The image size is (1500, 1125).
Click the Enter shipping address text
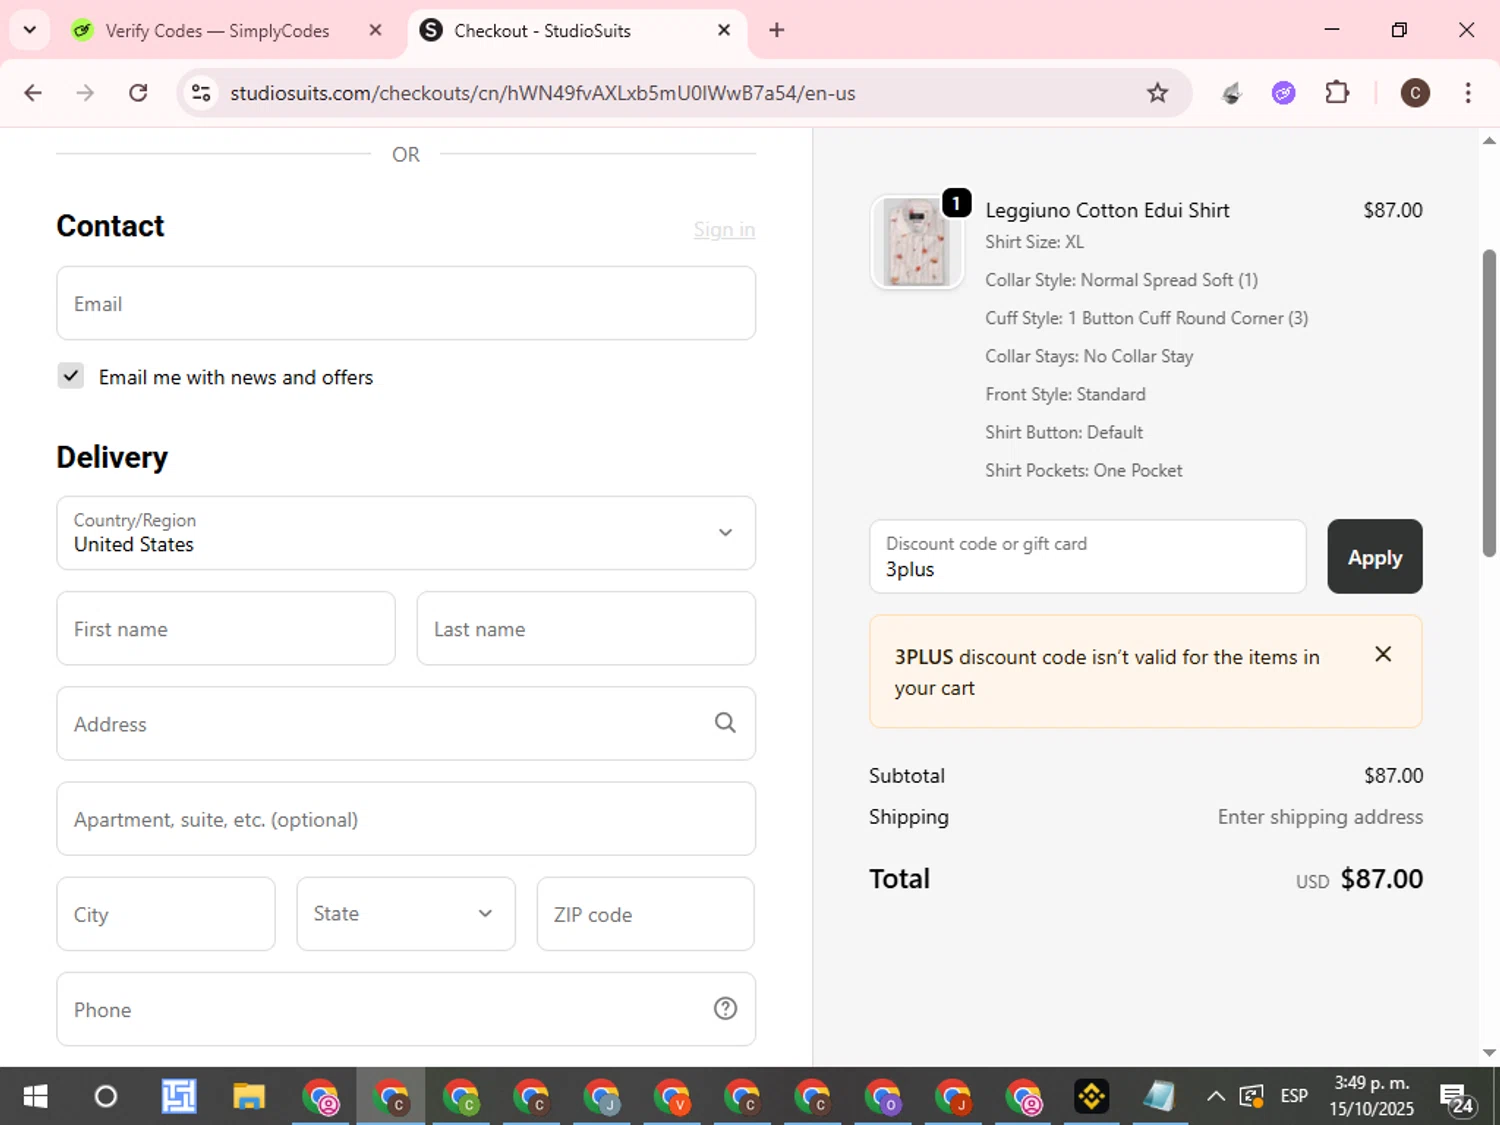(x=1320, y=817)
